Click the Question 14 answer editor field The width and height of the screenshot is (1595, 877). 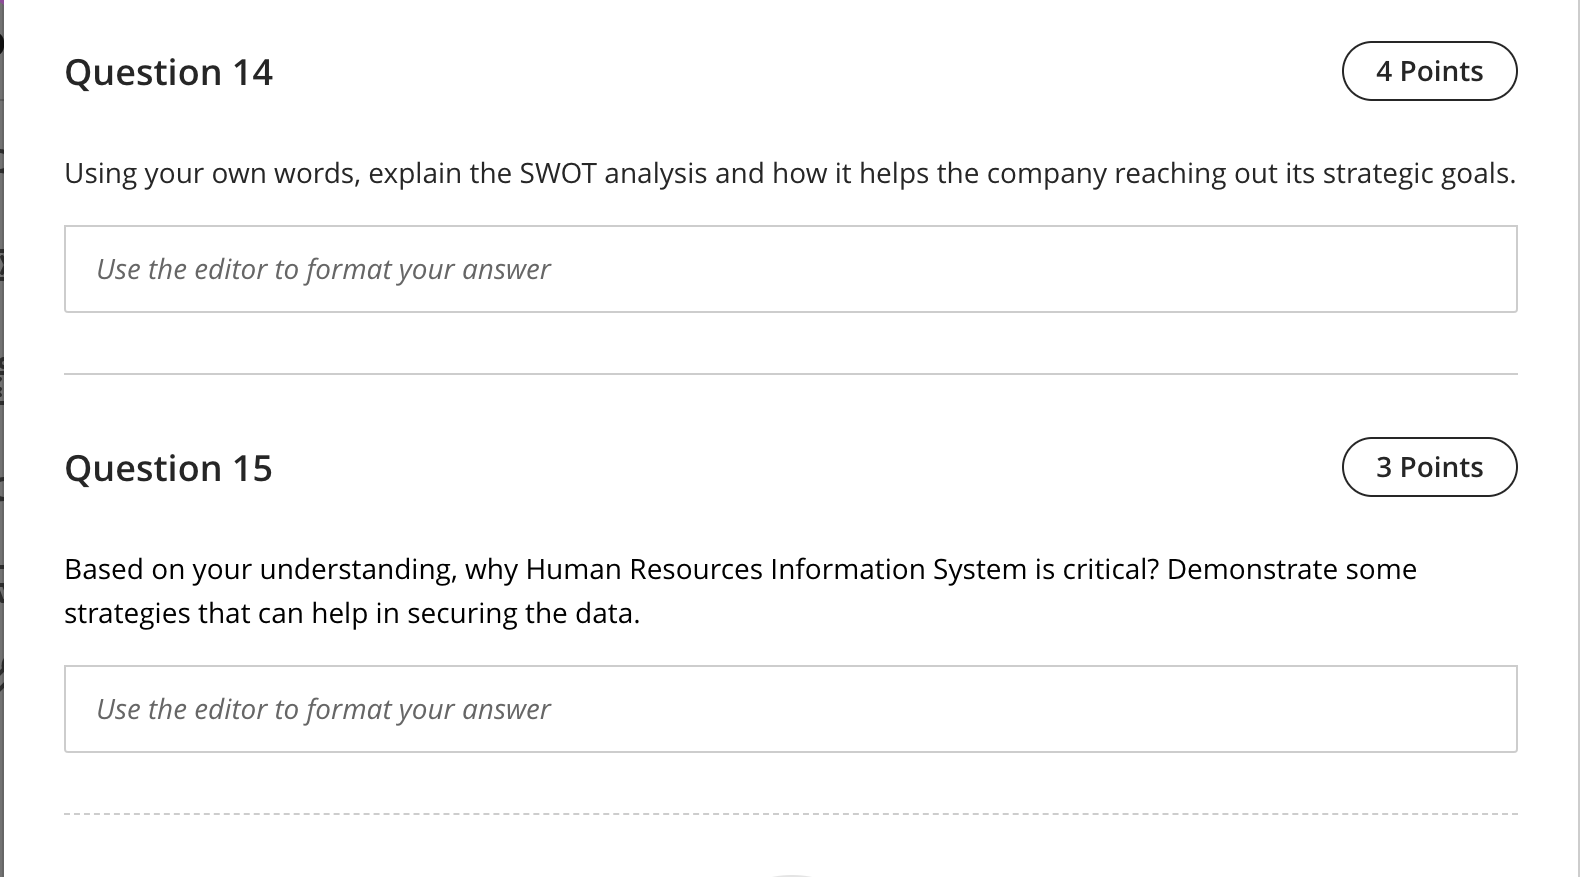click(790, 269)
